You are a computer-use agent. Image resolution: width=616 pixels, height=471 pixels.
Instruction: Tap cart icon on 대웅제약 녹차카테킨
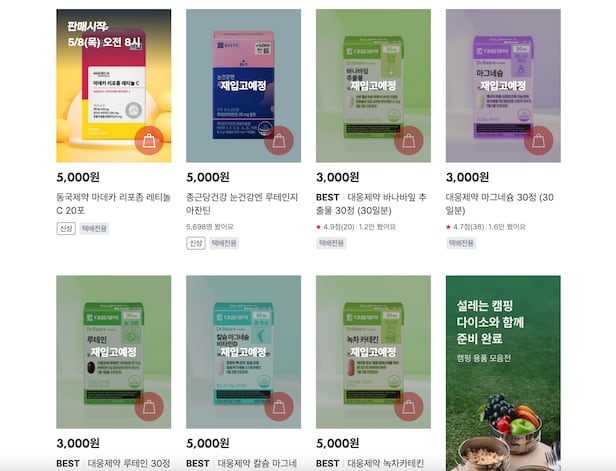(409, 406)
